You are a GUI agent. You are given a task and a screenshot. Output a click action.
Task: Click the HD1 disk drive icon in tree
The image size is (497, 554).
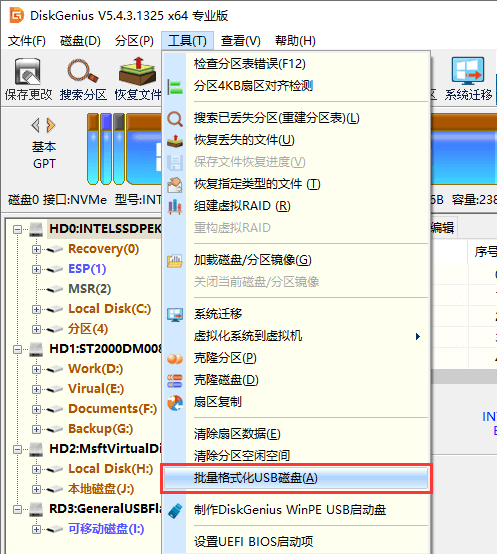(36, 349)
